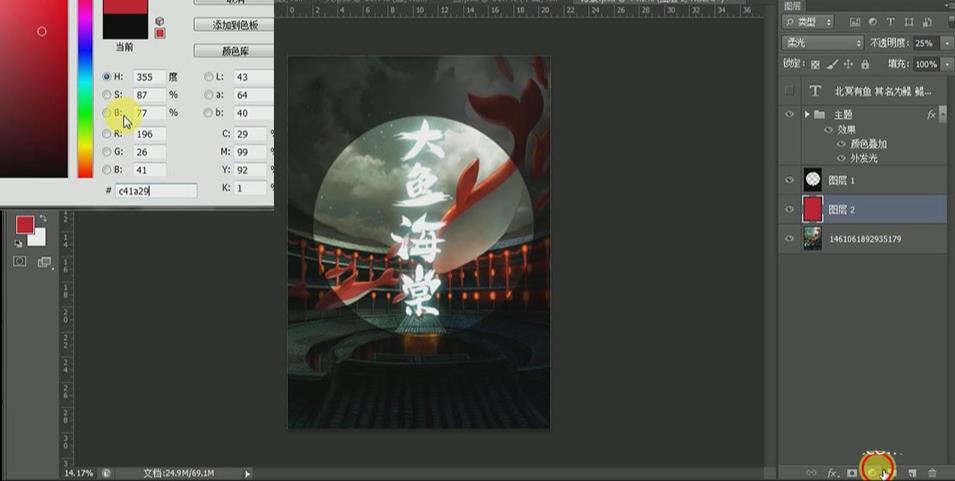Hide the 效果 effects entry
955x481 pixels.
[828, 130]
